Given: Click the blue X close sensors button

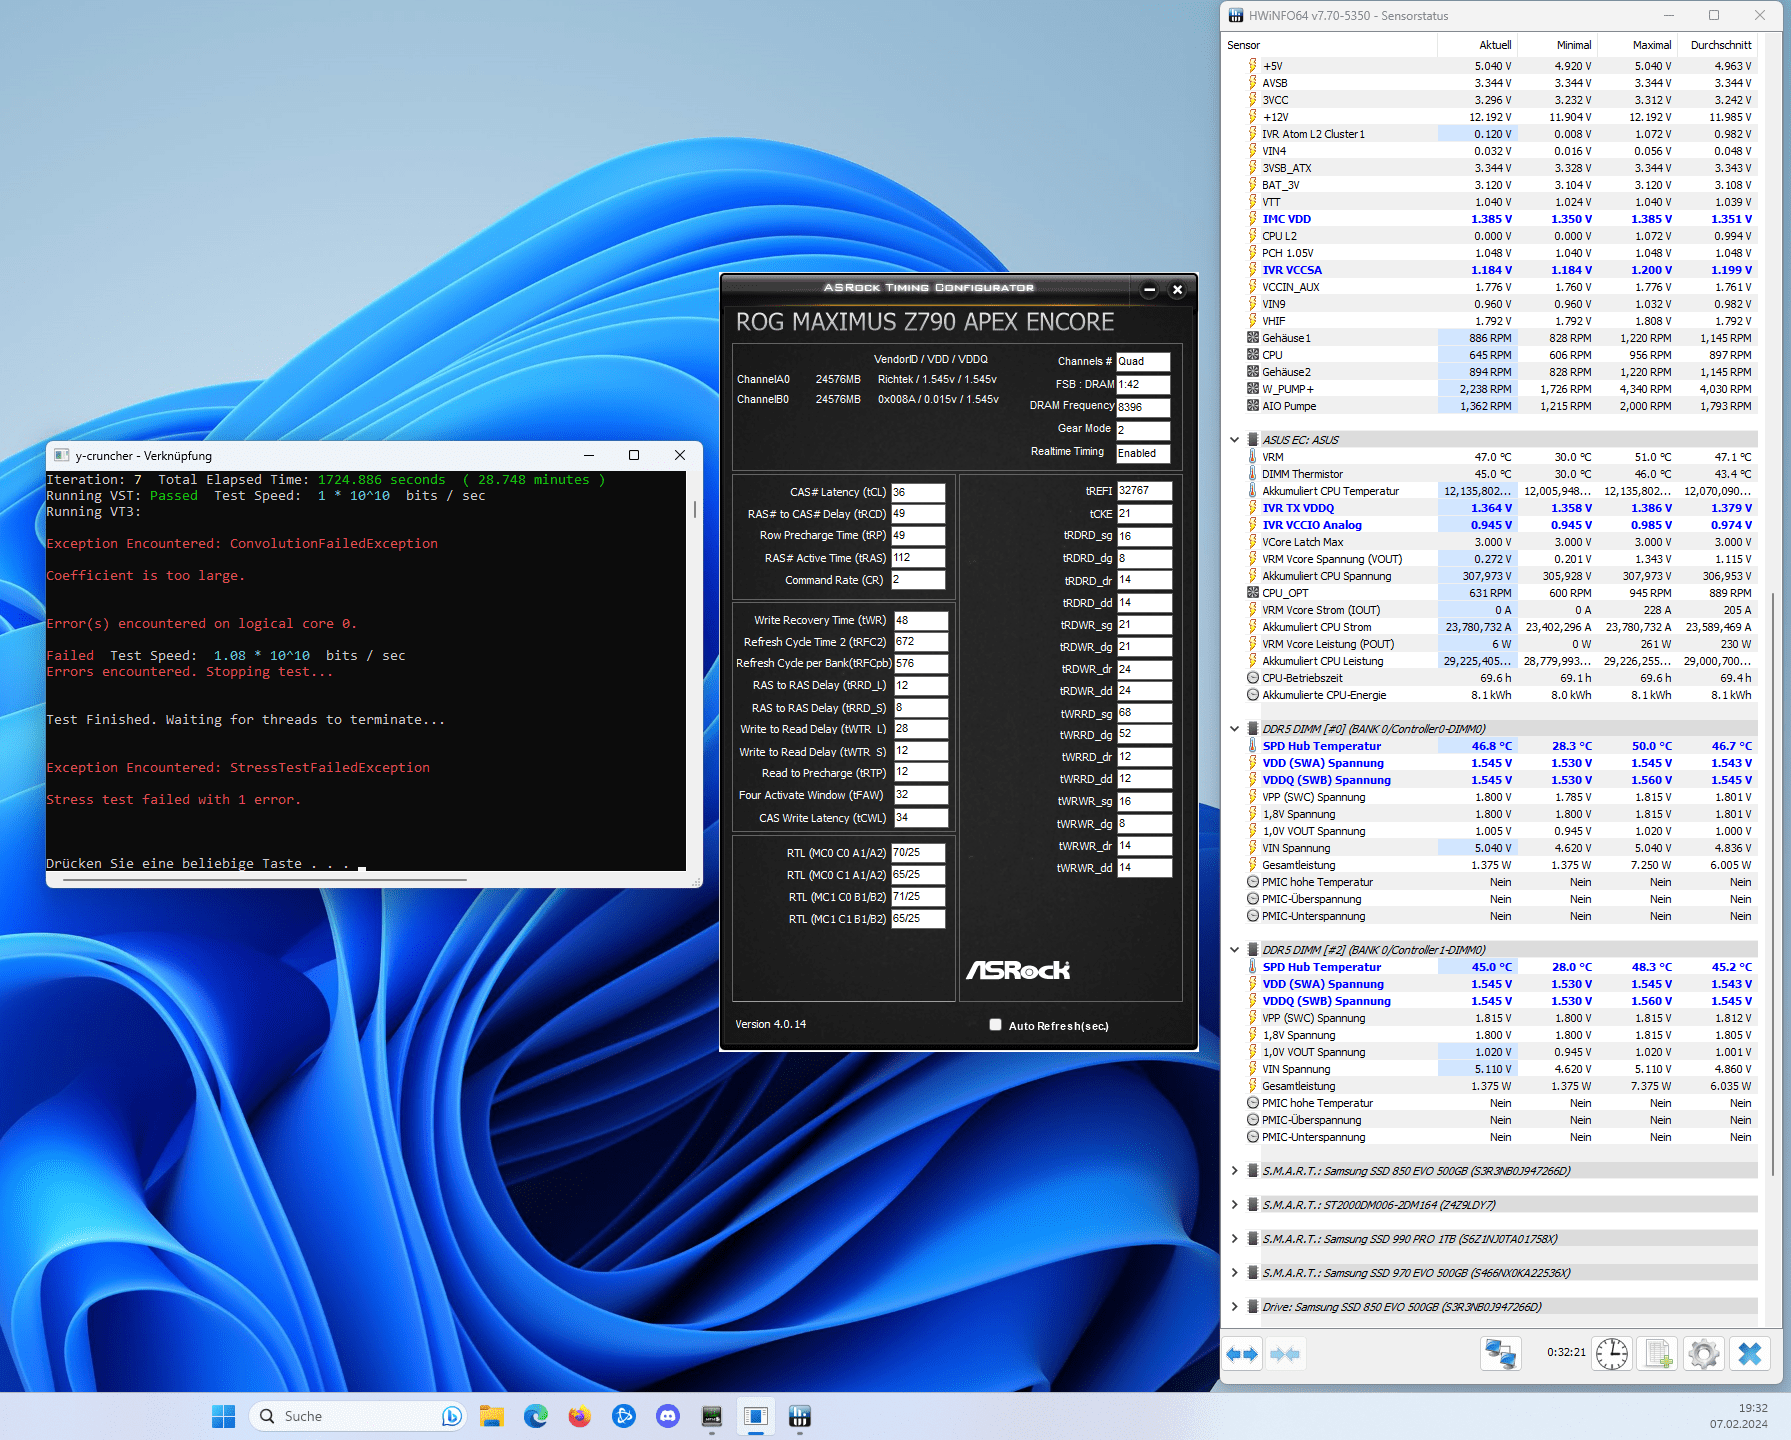Looking at the screenshot, I should [1749, 1354].
